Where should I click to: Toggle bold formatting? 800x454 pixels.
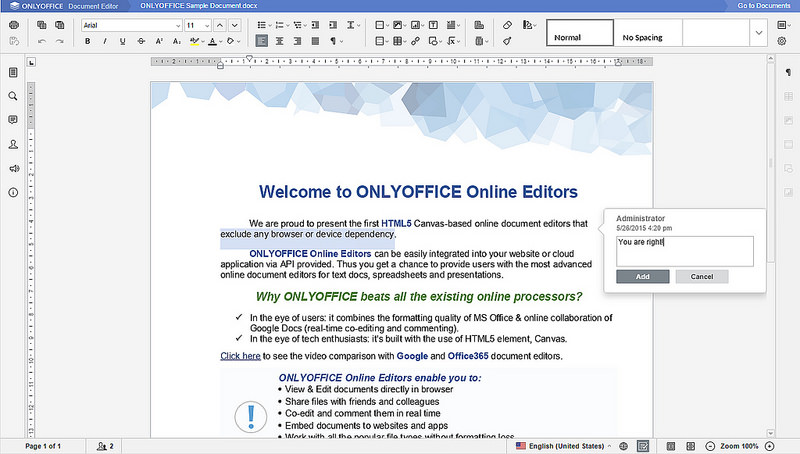pyautogui.click(x=88, y=42)
